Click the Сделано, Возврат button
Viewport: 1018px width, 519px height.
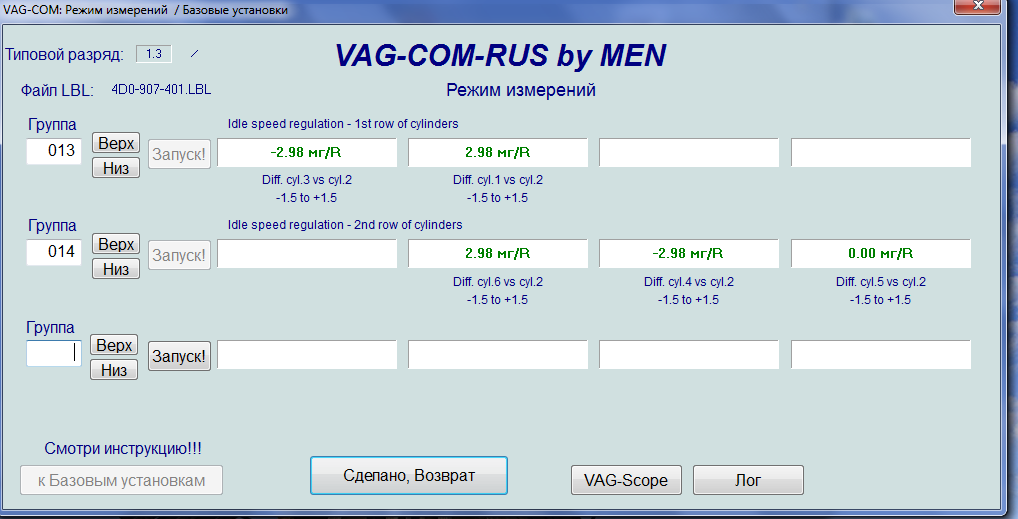point(409,476)
